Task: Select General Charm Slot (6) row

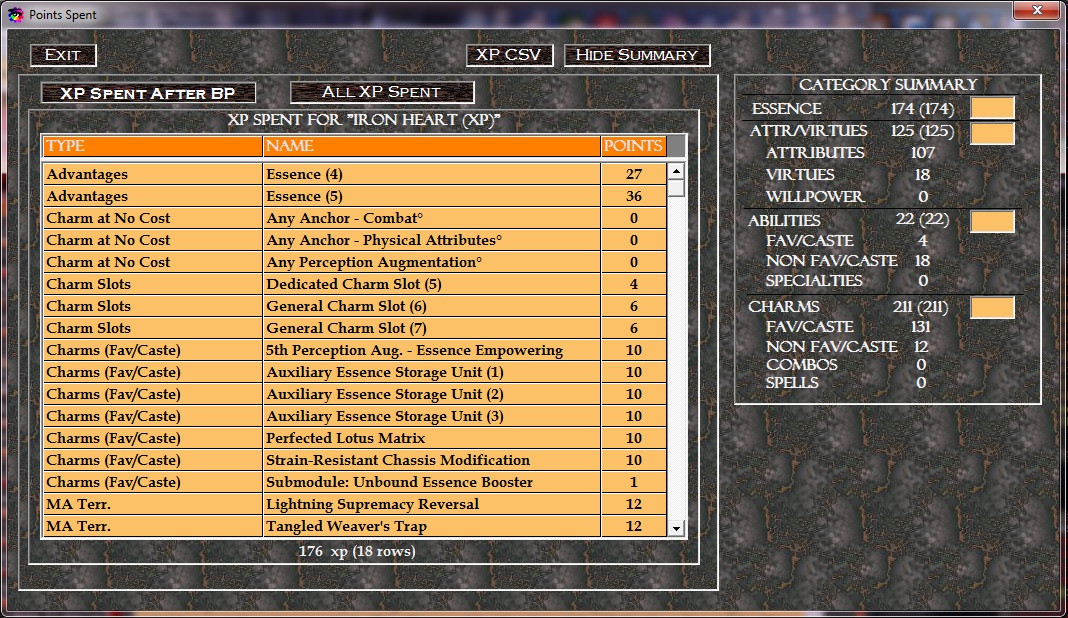Action: point(355,306)
